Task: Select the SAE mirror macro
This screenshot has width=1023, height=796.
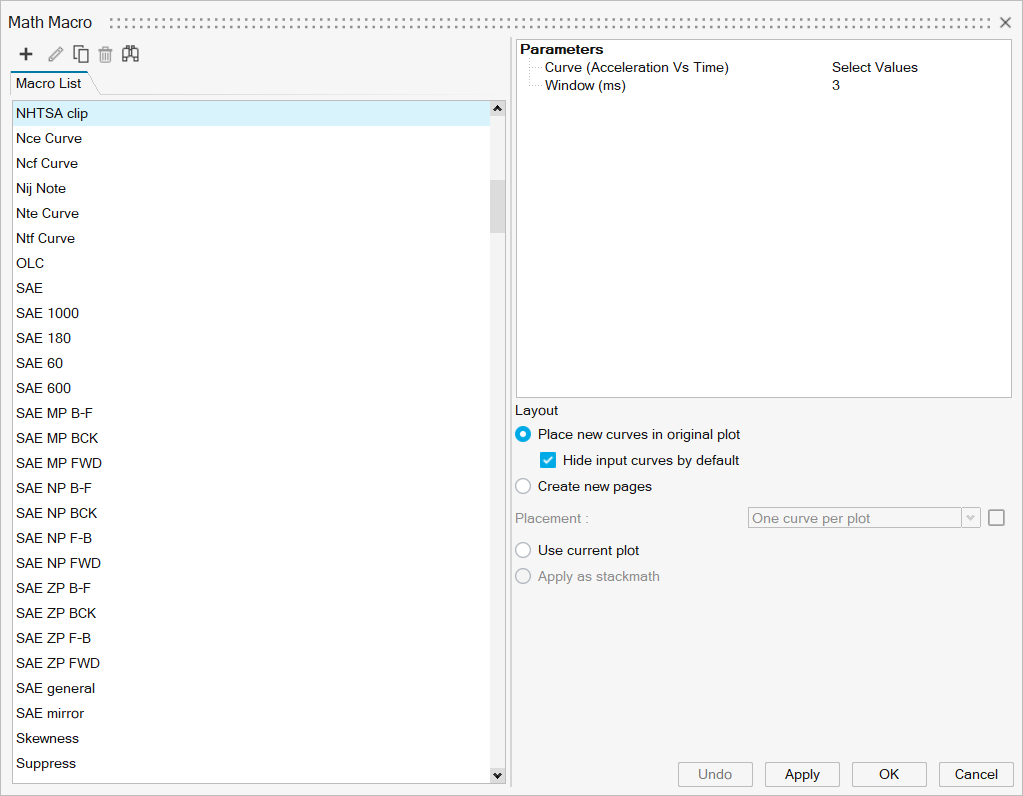Action: coord(251,713)
